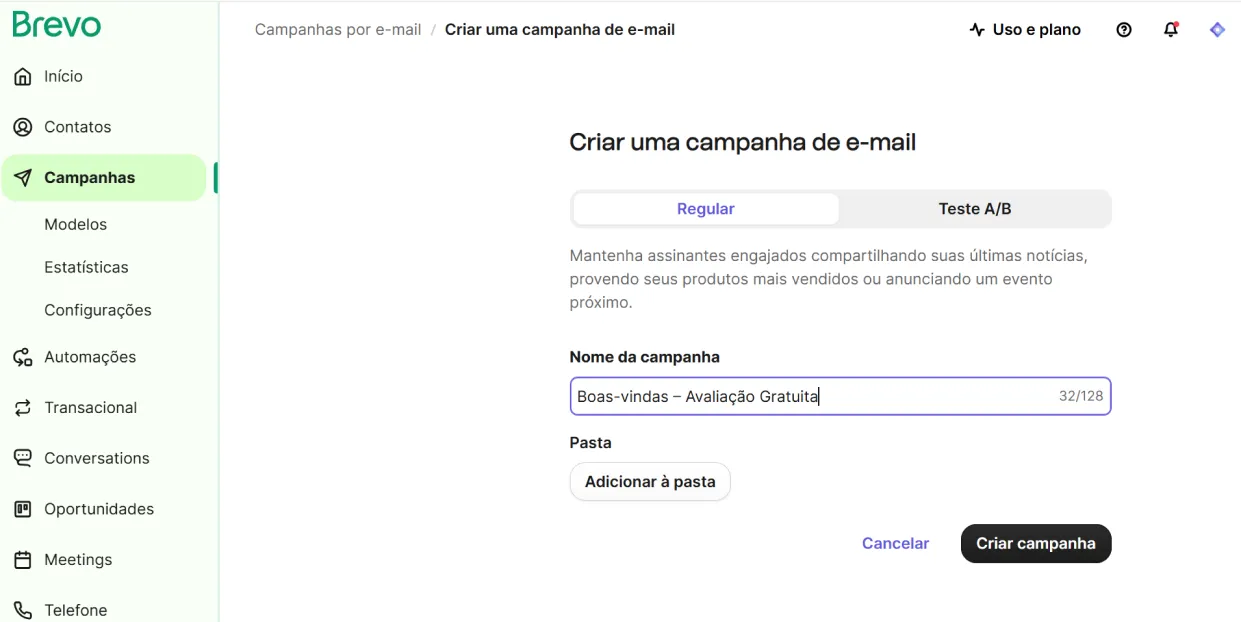This screenshot has width=1241, height=622.
Task: Click the Oportunidades board icon
Action: point(23,509)
